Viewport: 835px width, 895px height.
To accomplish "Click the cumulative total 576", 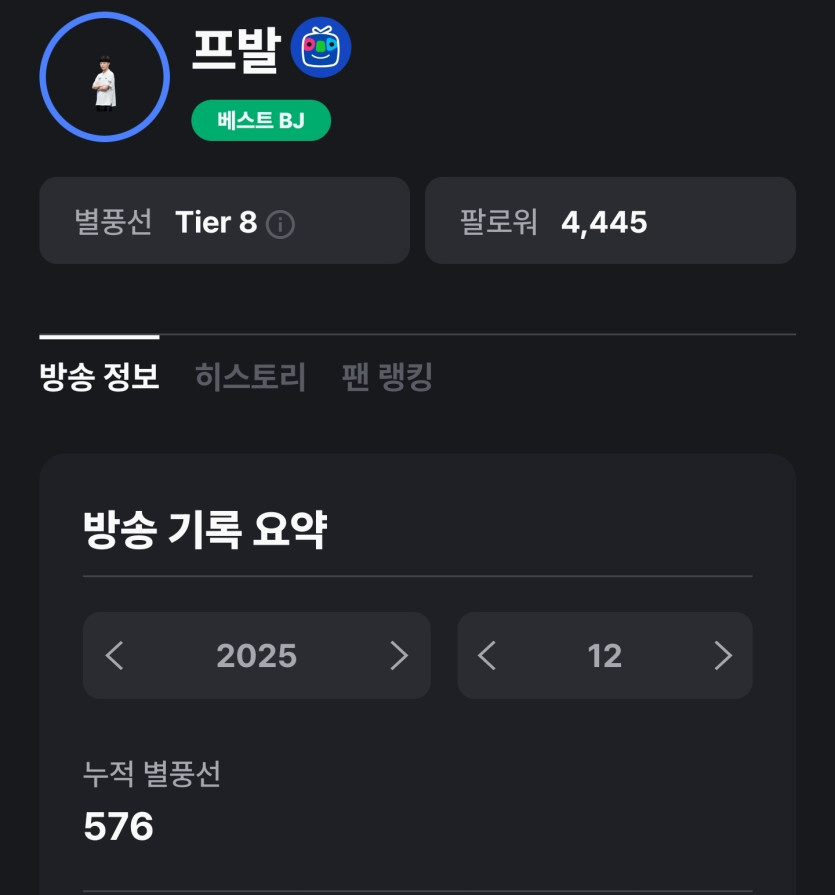I will 118,826.
